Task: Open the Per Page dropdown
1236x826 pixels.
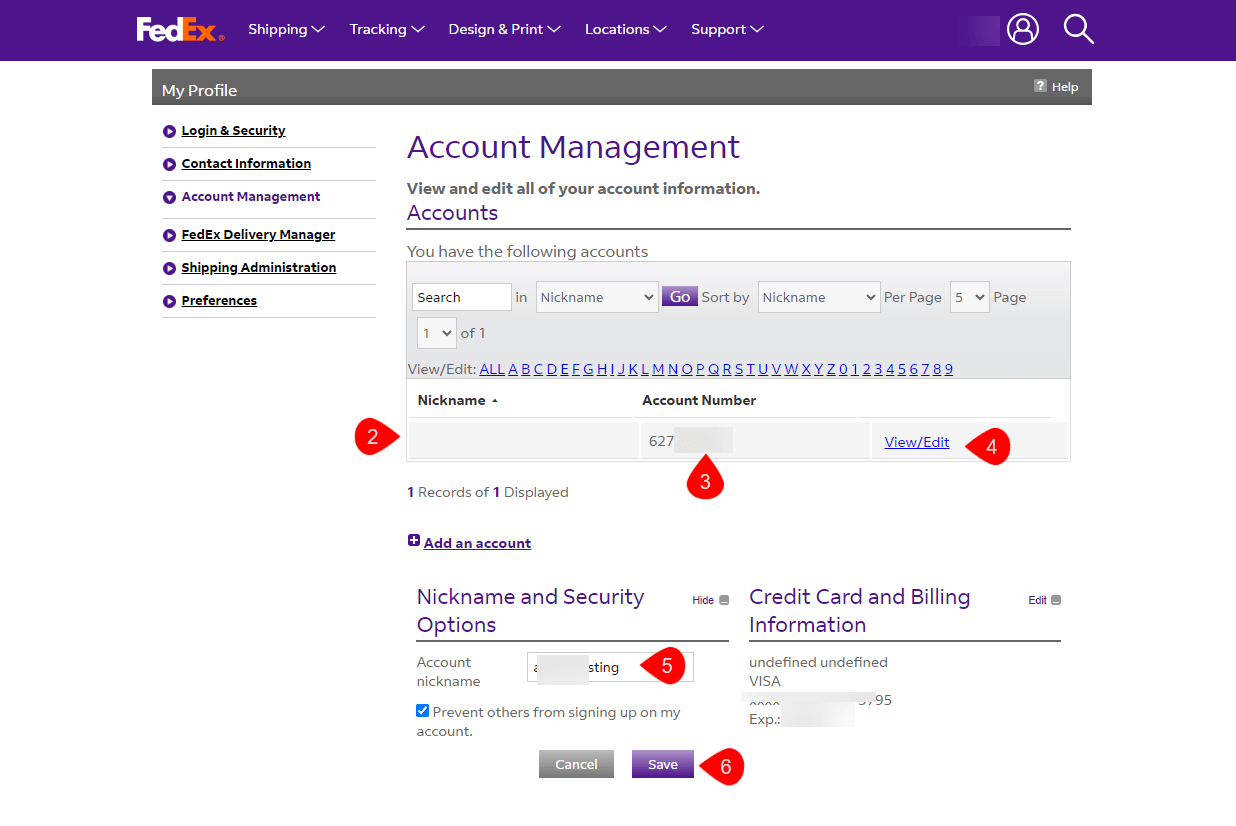Action: 969,297
